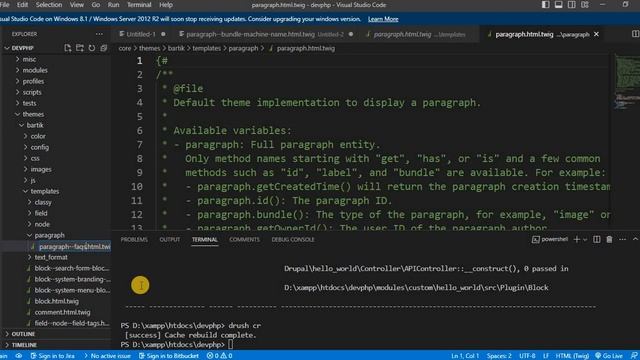Close the active paragraph.html.twig tab
This screenshot has height=360, width=640.
pyautogui.click(x=596, y=34)
